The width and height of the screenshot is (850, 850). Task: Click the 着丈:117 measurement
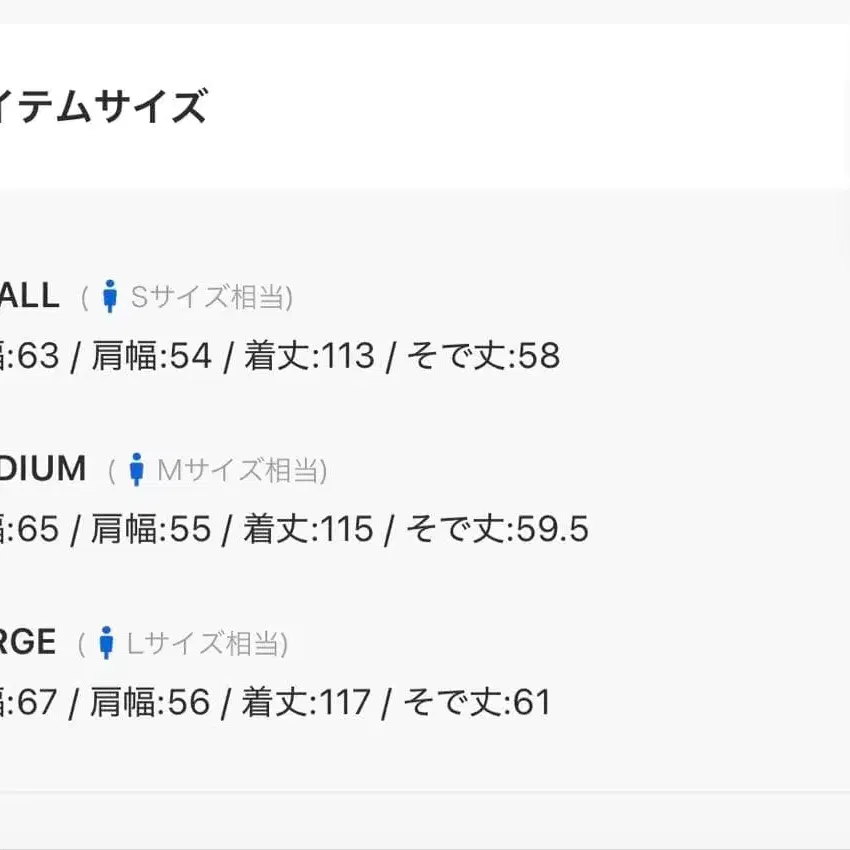click(306, 702)
